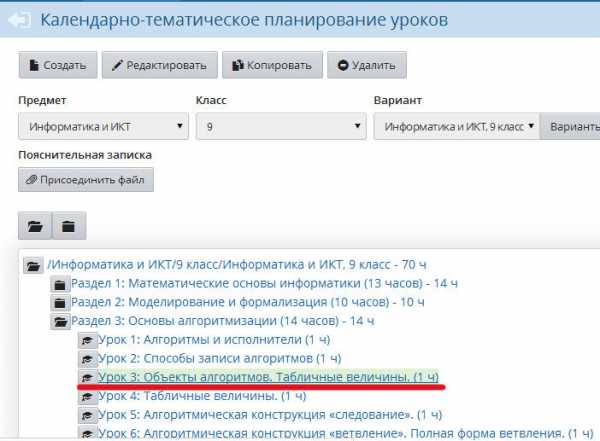Collapse root folder icon of Информатика и ИКТ tree
The width and height of the screenshot is (600, 441).
33,265
